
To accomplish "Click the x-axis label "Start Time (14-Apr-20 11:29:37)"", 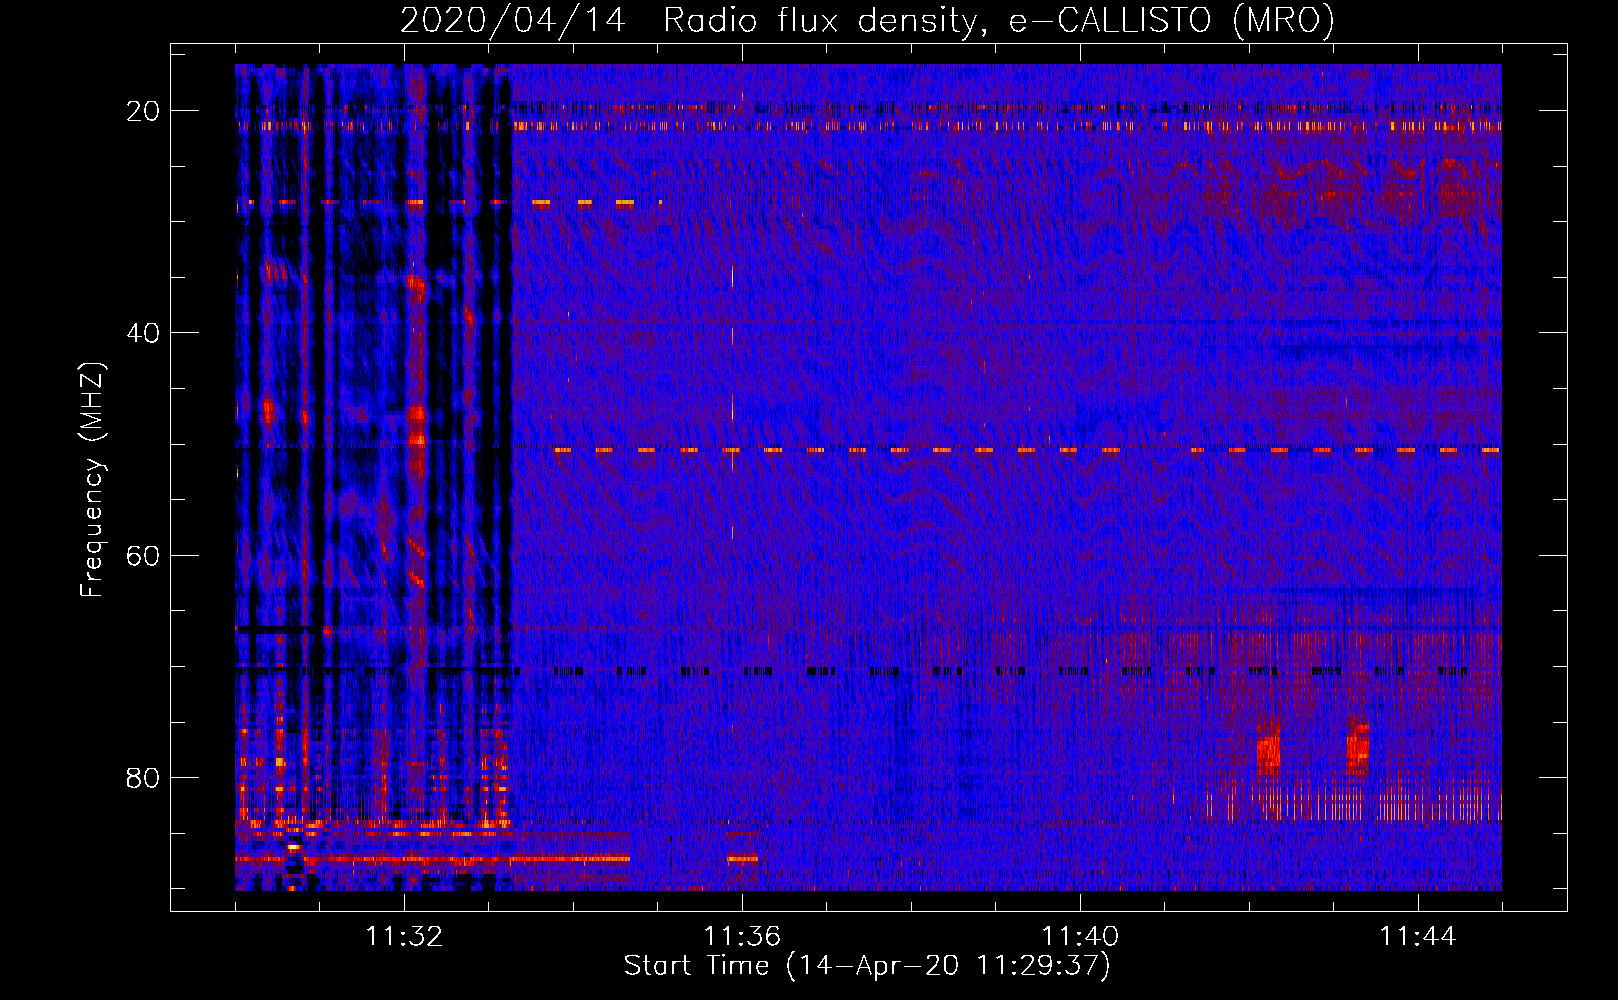I will 867,966.
